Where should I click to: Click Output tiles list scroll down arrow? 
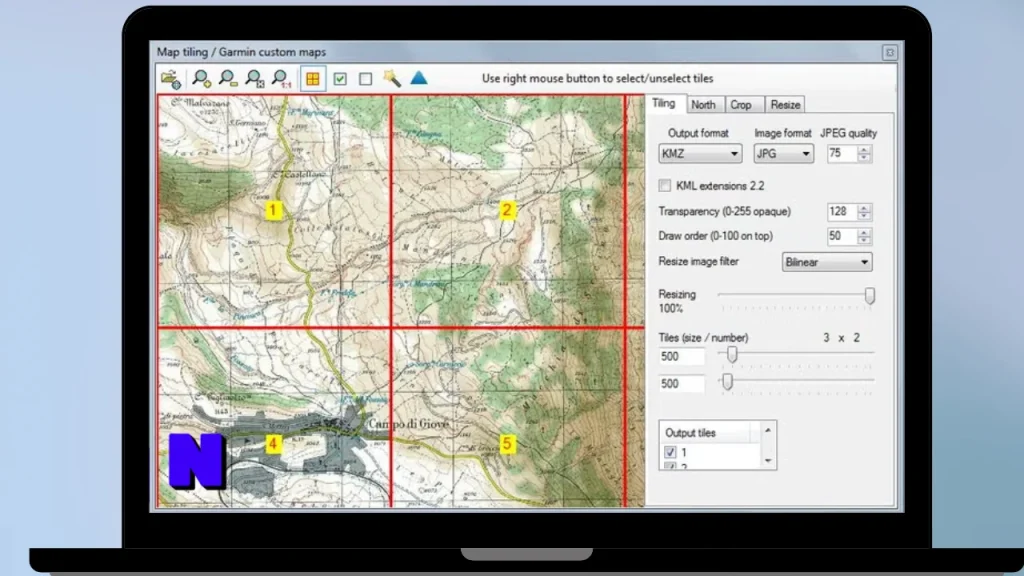click(x=768, y=461)
